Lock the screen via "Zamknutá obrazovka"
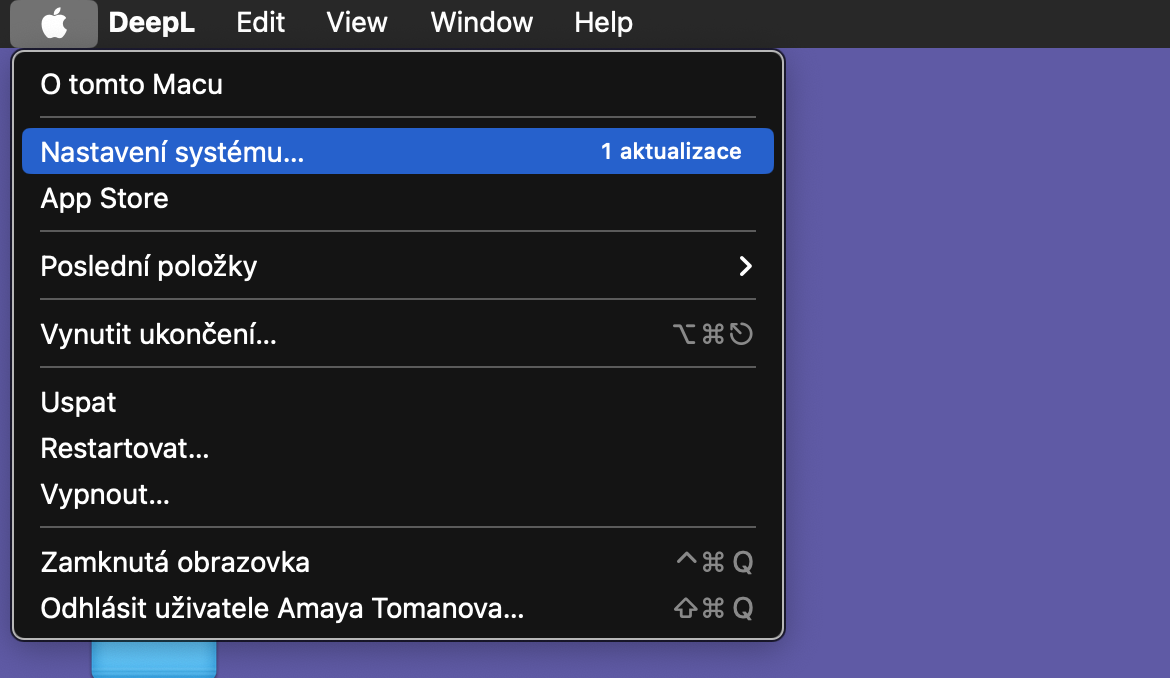The height and width of the screenshot is (678, 1170). click(175, 562)
